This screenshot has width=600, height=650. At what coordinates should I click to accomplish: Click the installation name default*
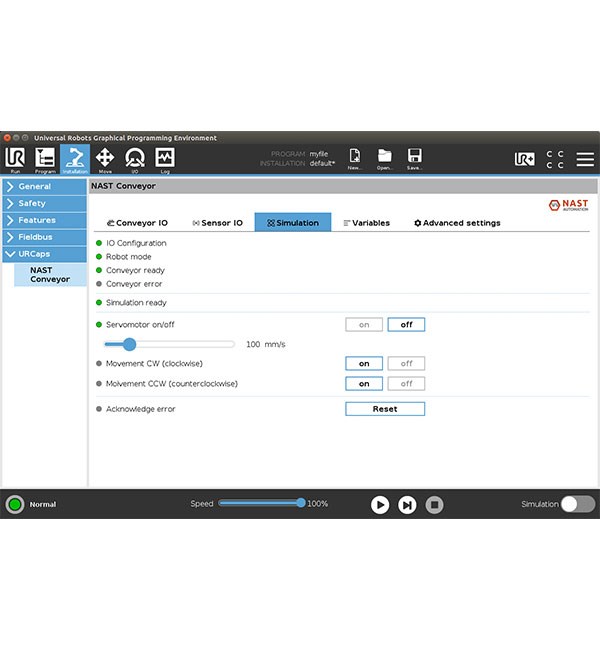[x=322, y=163]
